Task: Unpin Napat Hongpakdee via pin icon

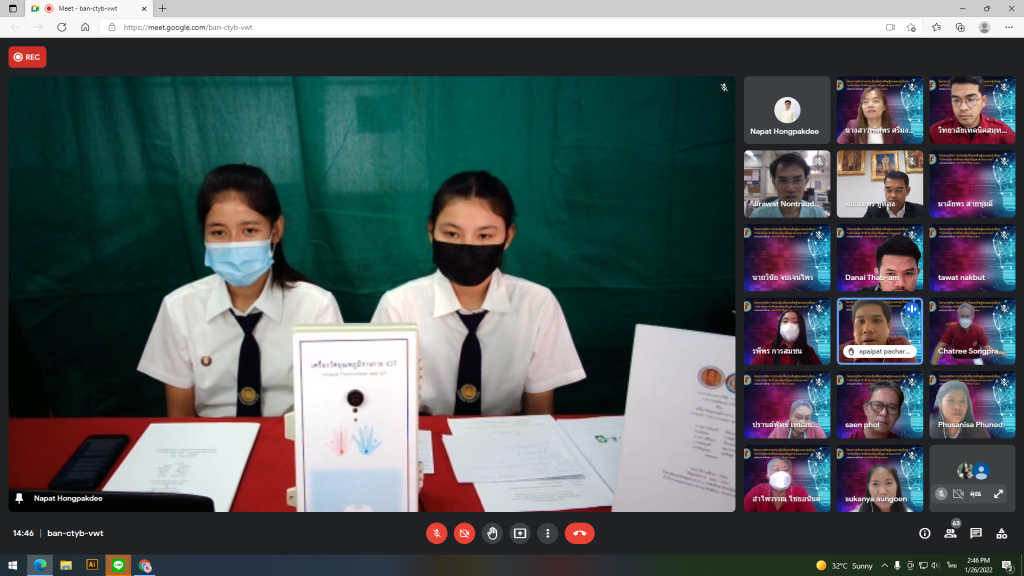Action: tap(19, 498)
